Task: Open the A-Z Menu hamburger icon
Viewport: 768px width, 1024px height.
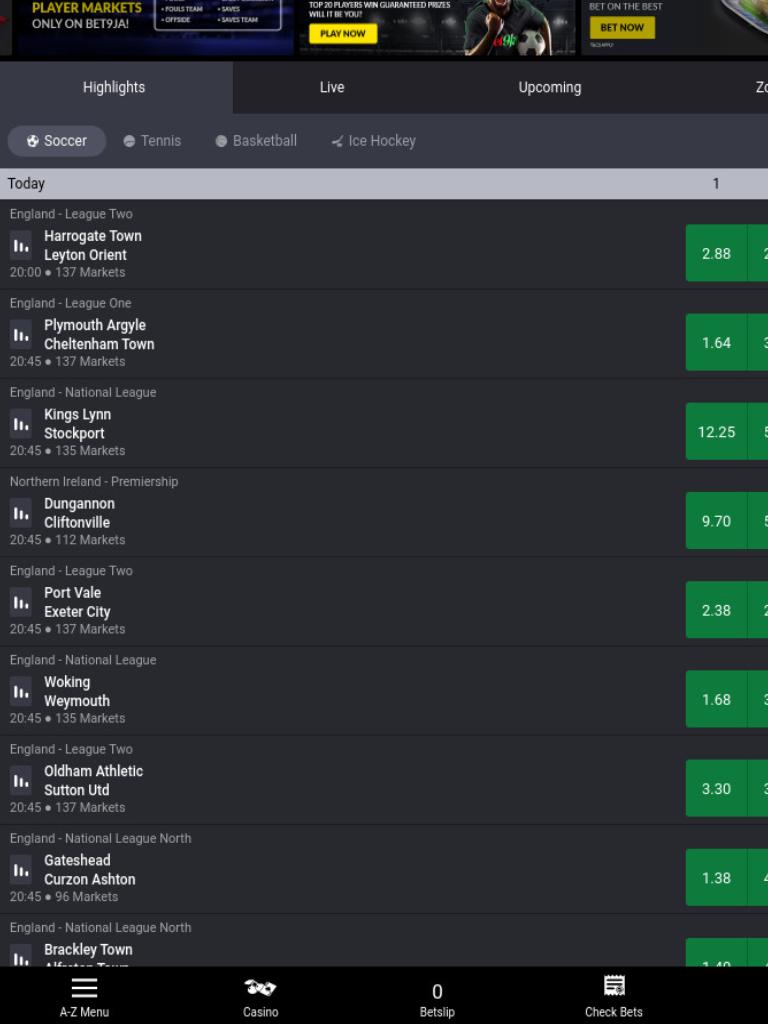Action: [x=84, y=987]
